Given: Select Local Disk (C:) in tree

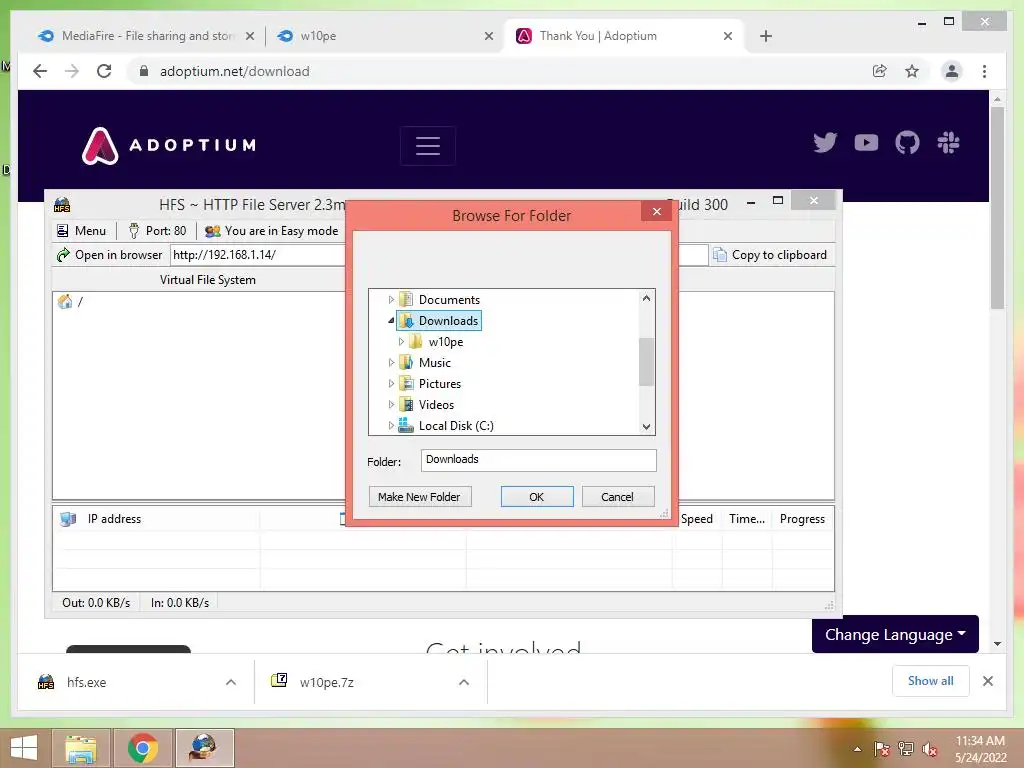Looking at the screenshot, I should pos(456,425).
